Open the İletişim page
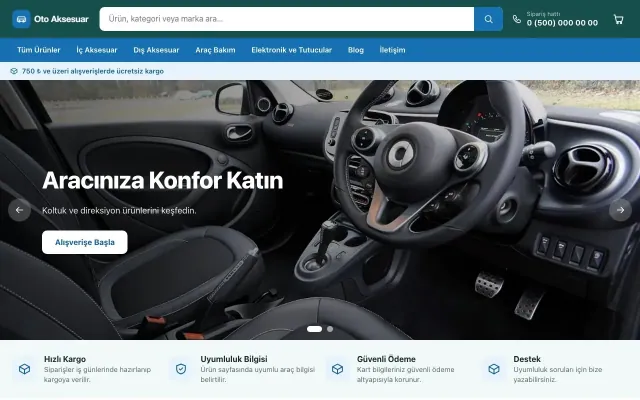 point(392,50)
